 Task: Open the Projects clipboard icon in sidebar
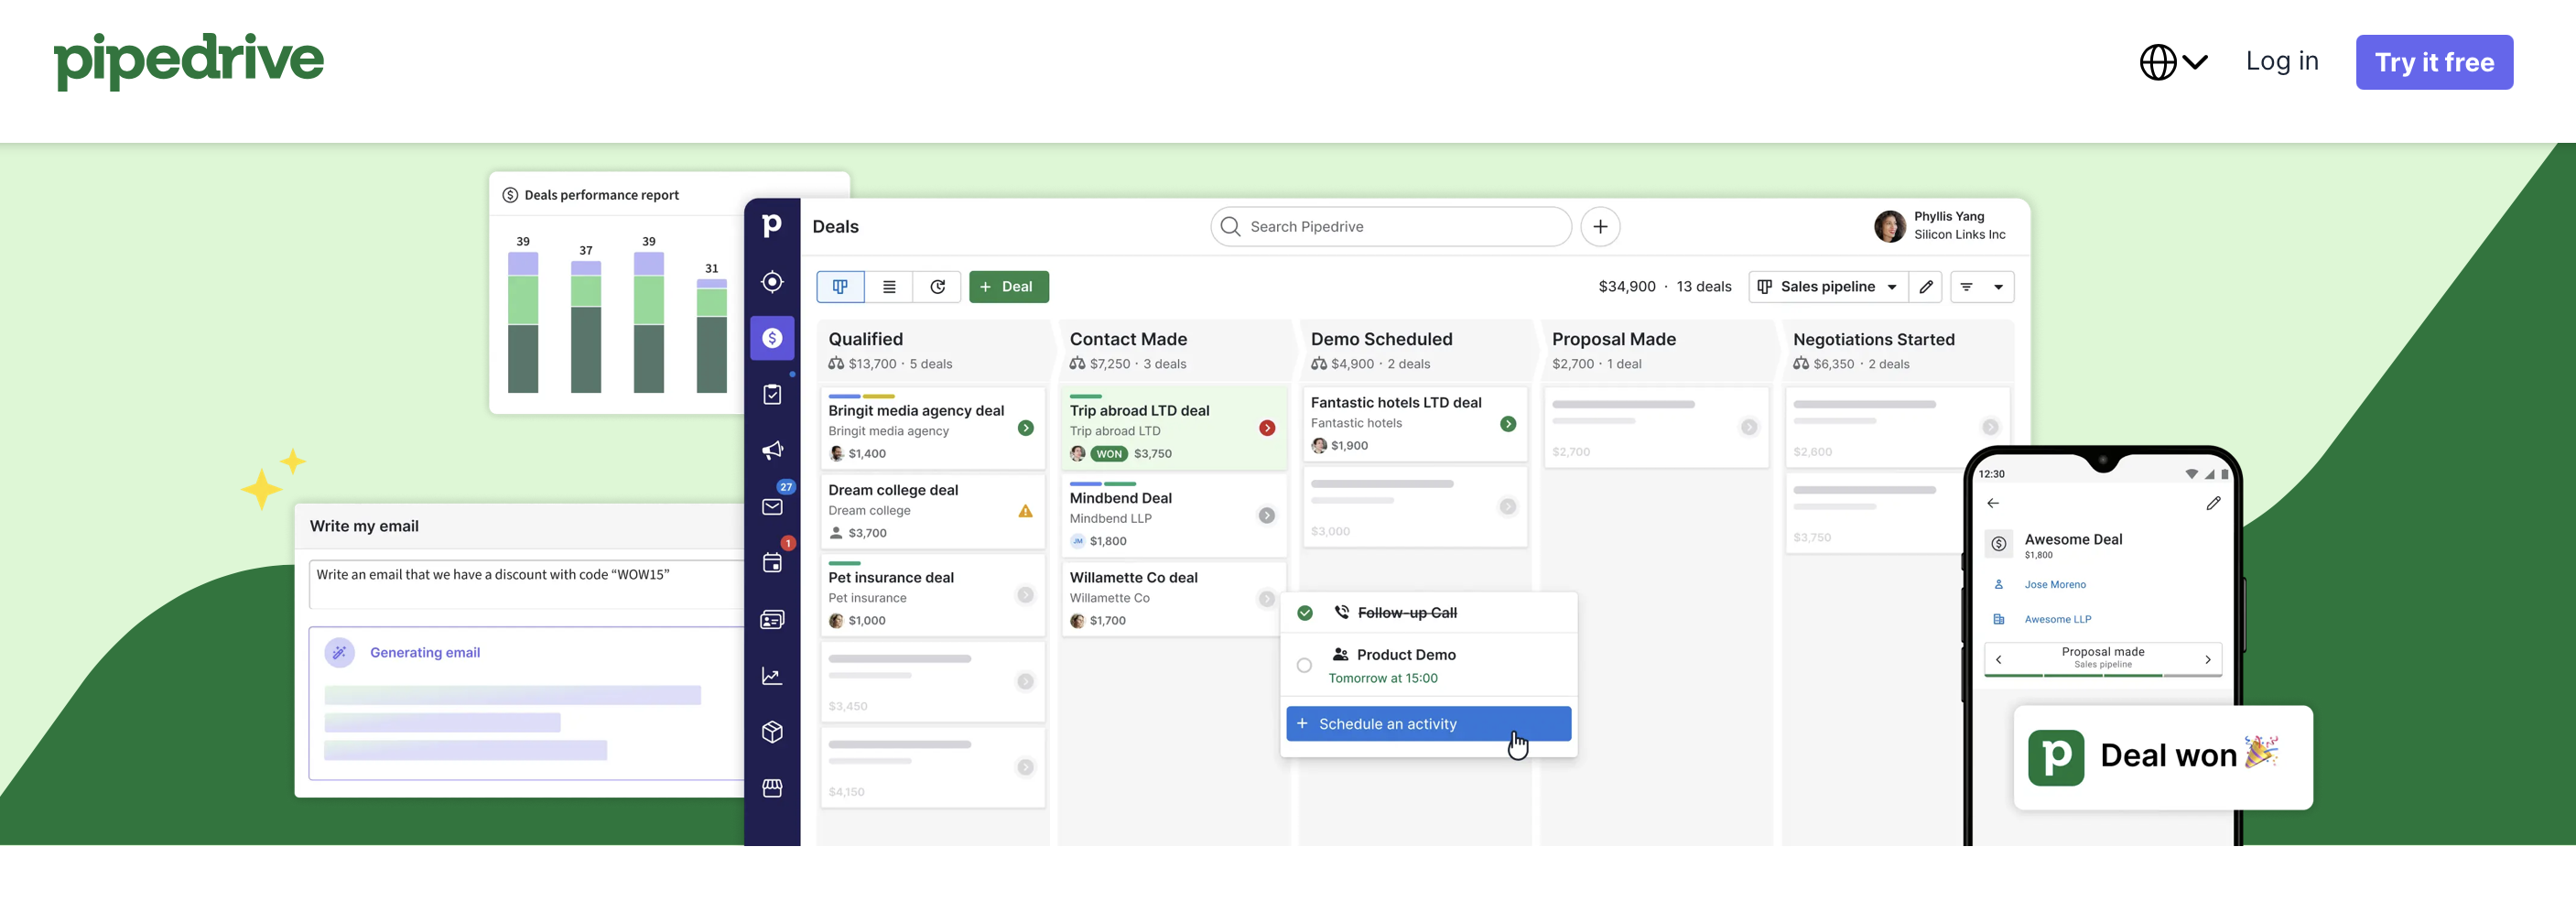pyautogui.click(x=772, y=394)
